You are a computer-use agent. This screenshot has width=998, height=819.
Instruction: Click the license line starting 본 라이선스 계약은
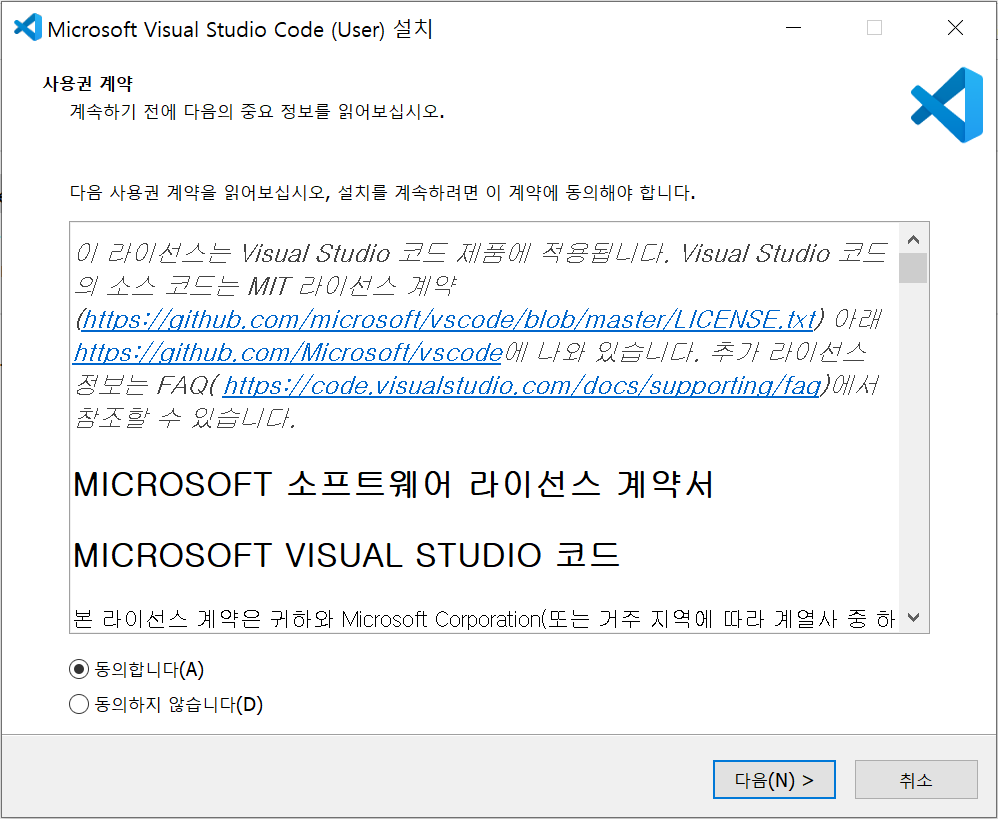tap(484, 619)
